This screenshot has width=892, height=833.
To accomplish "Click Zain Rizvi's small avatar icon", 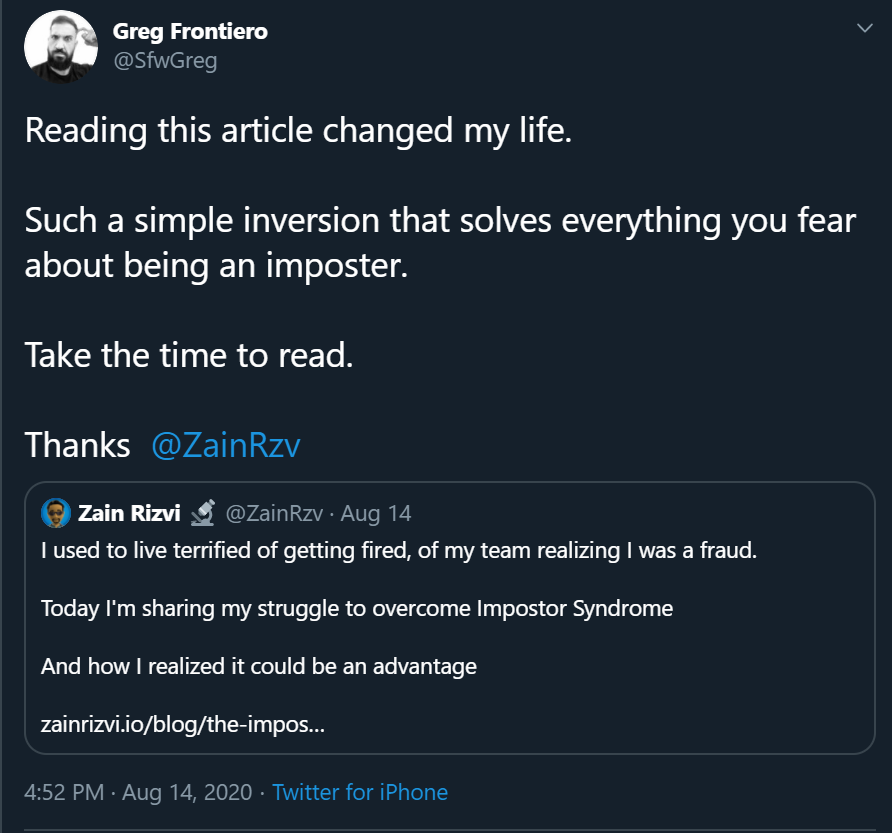I will 56,513.
